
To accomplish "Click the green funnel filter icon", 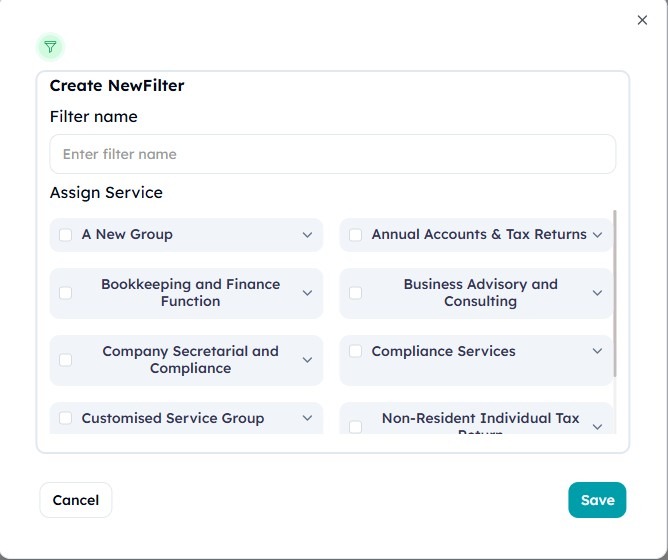I will 50,47.
